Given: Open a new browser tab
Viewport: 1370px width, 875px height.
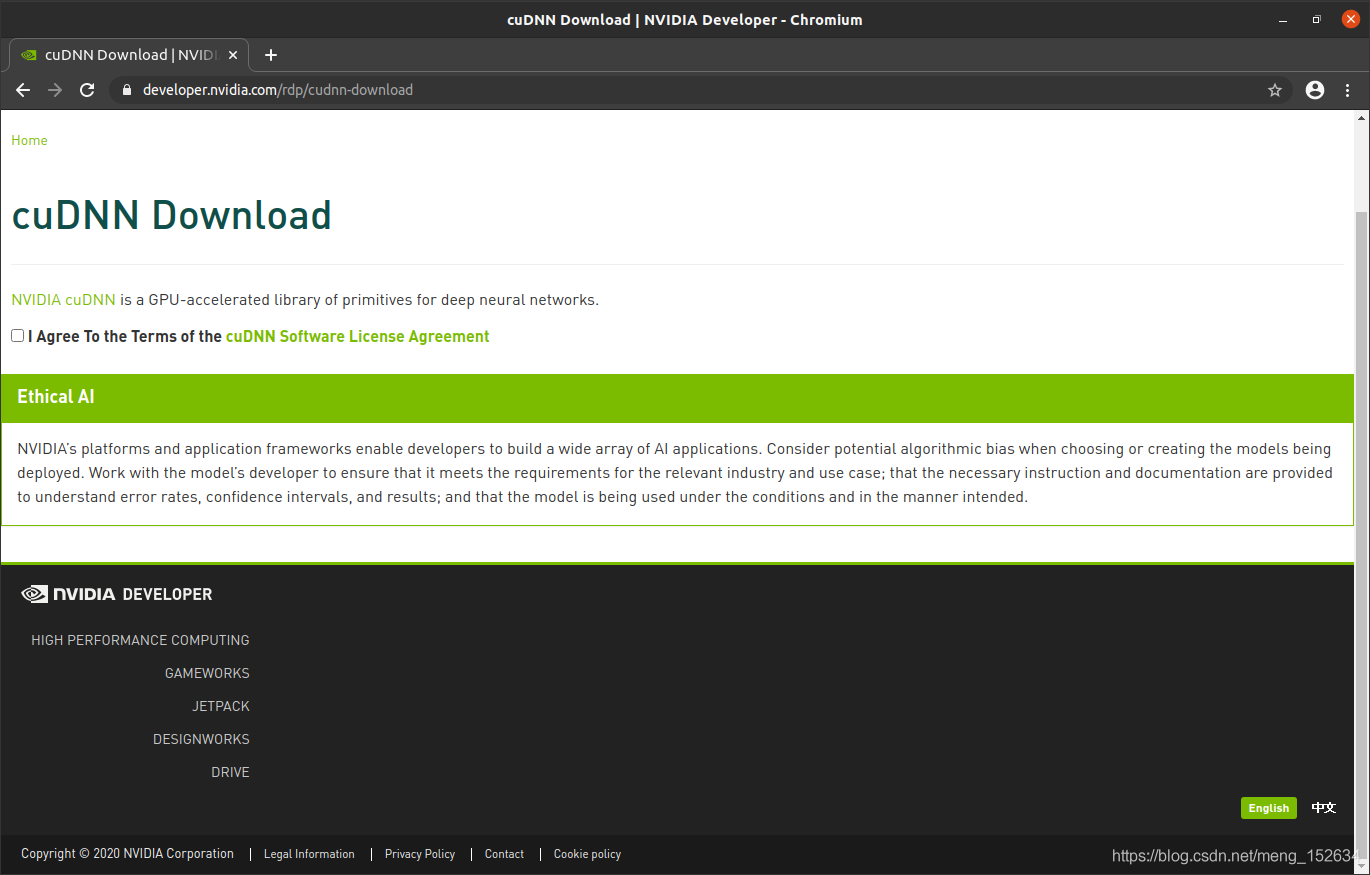Looking at the screenshot, I should tap(270, 55).
